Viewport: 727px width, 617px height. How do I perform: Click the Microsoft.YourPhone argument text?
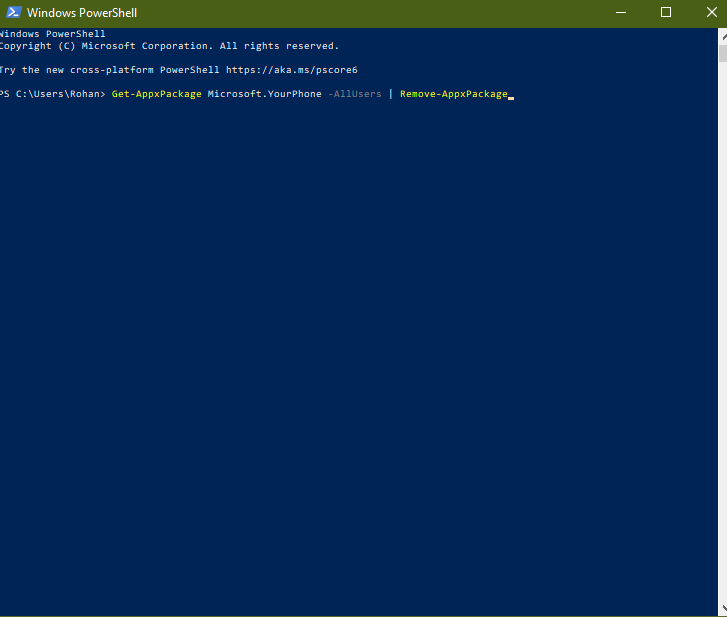[264, 94]
